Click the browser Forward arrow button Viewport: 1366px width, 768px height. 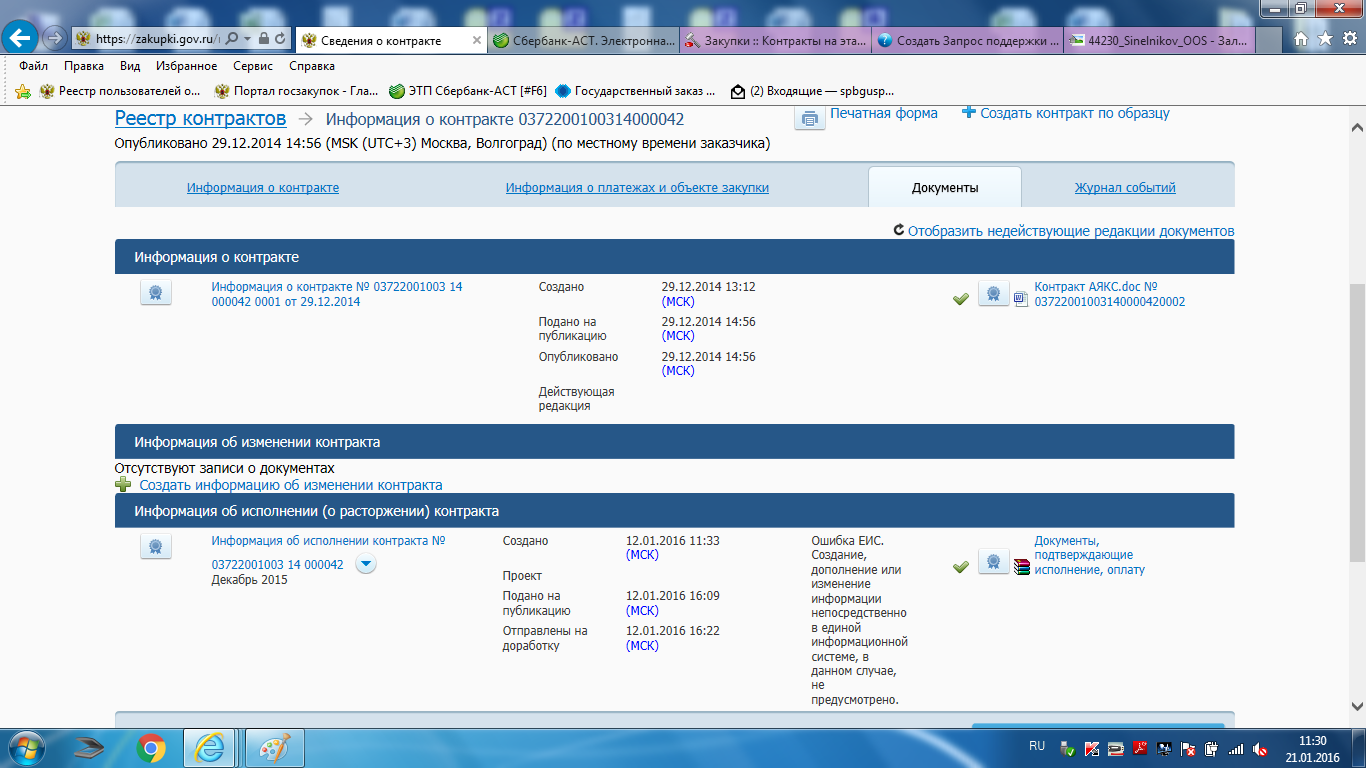[55, 39]
